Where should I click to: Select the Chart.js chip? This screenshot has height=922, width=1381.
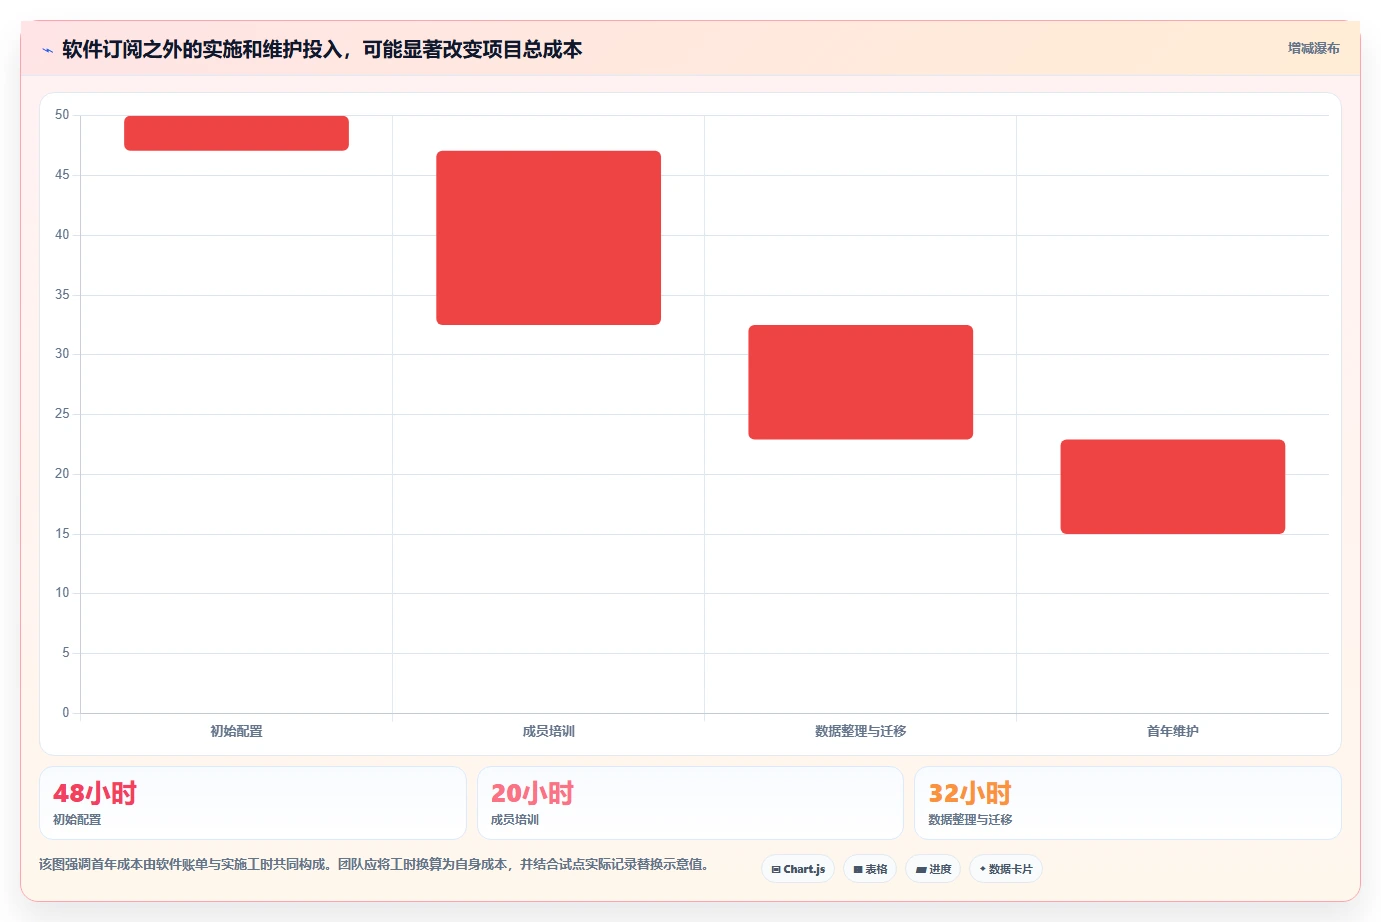click(x=798, y=869)
